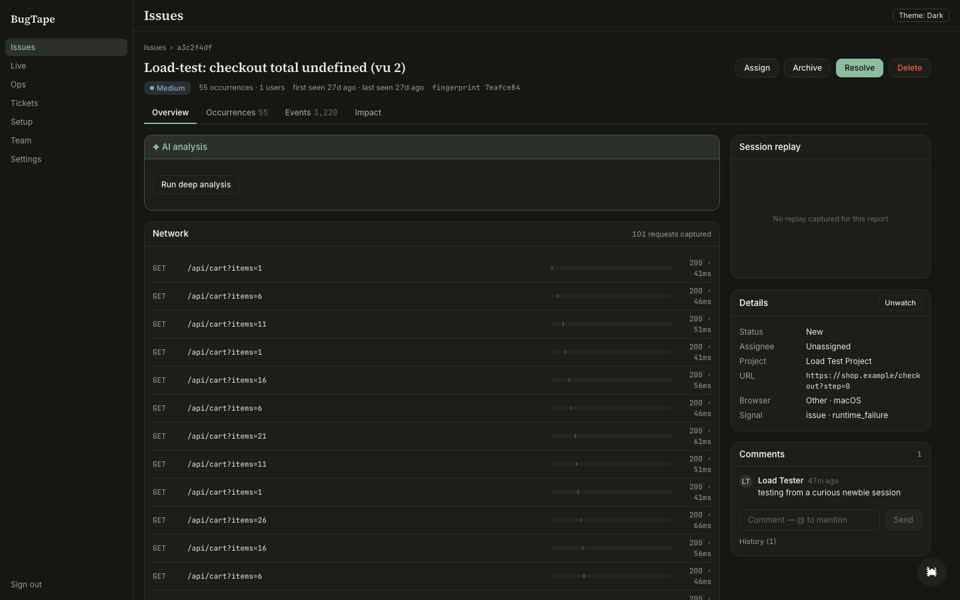Switch to the Occurrences tab
The height and width of the screenshot is (600, 960).
point(236,113)
